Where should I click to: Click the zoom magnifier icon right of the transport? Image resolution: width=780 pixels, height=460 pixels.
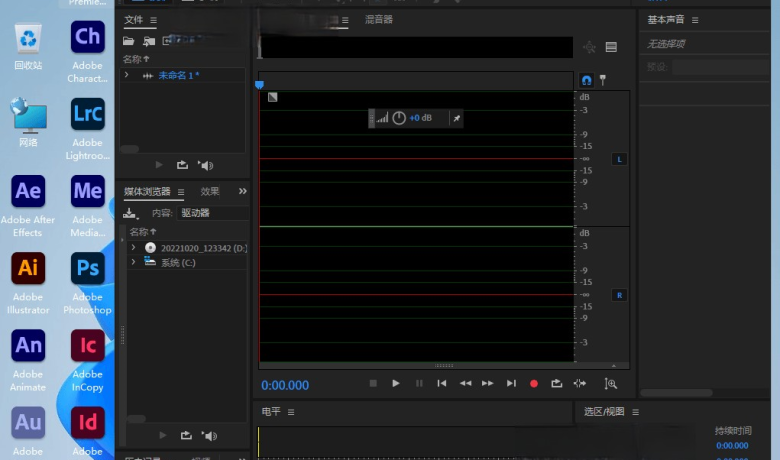[610, 383]
